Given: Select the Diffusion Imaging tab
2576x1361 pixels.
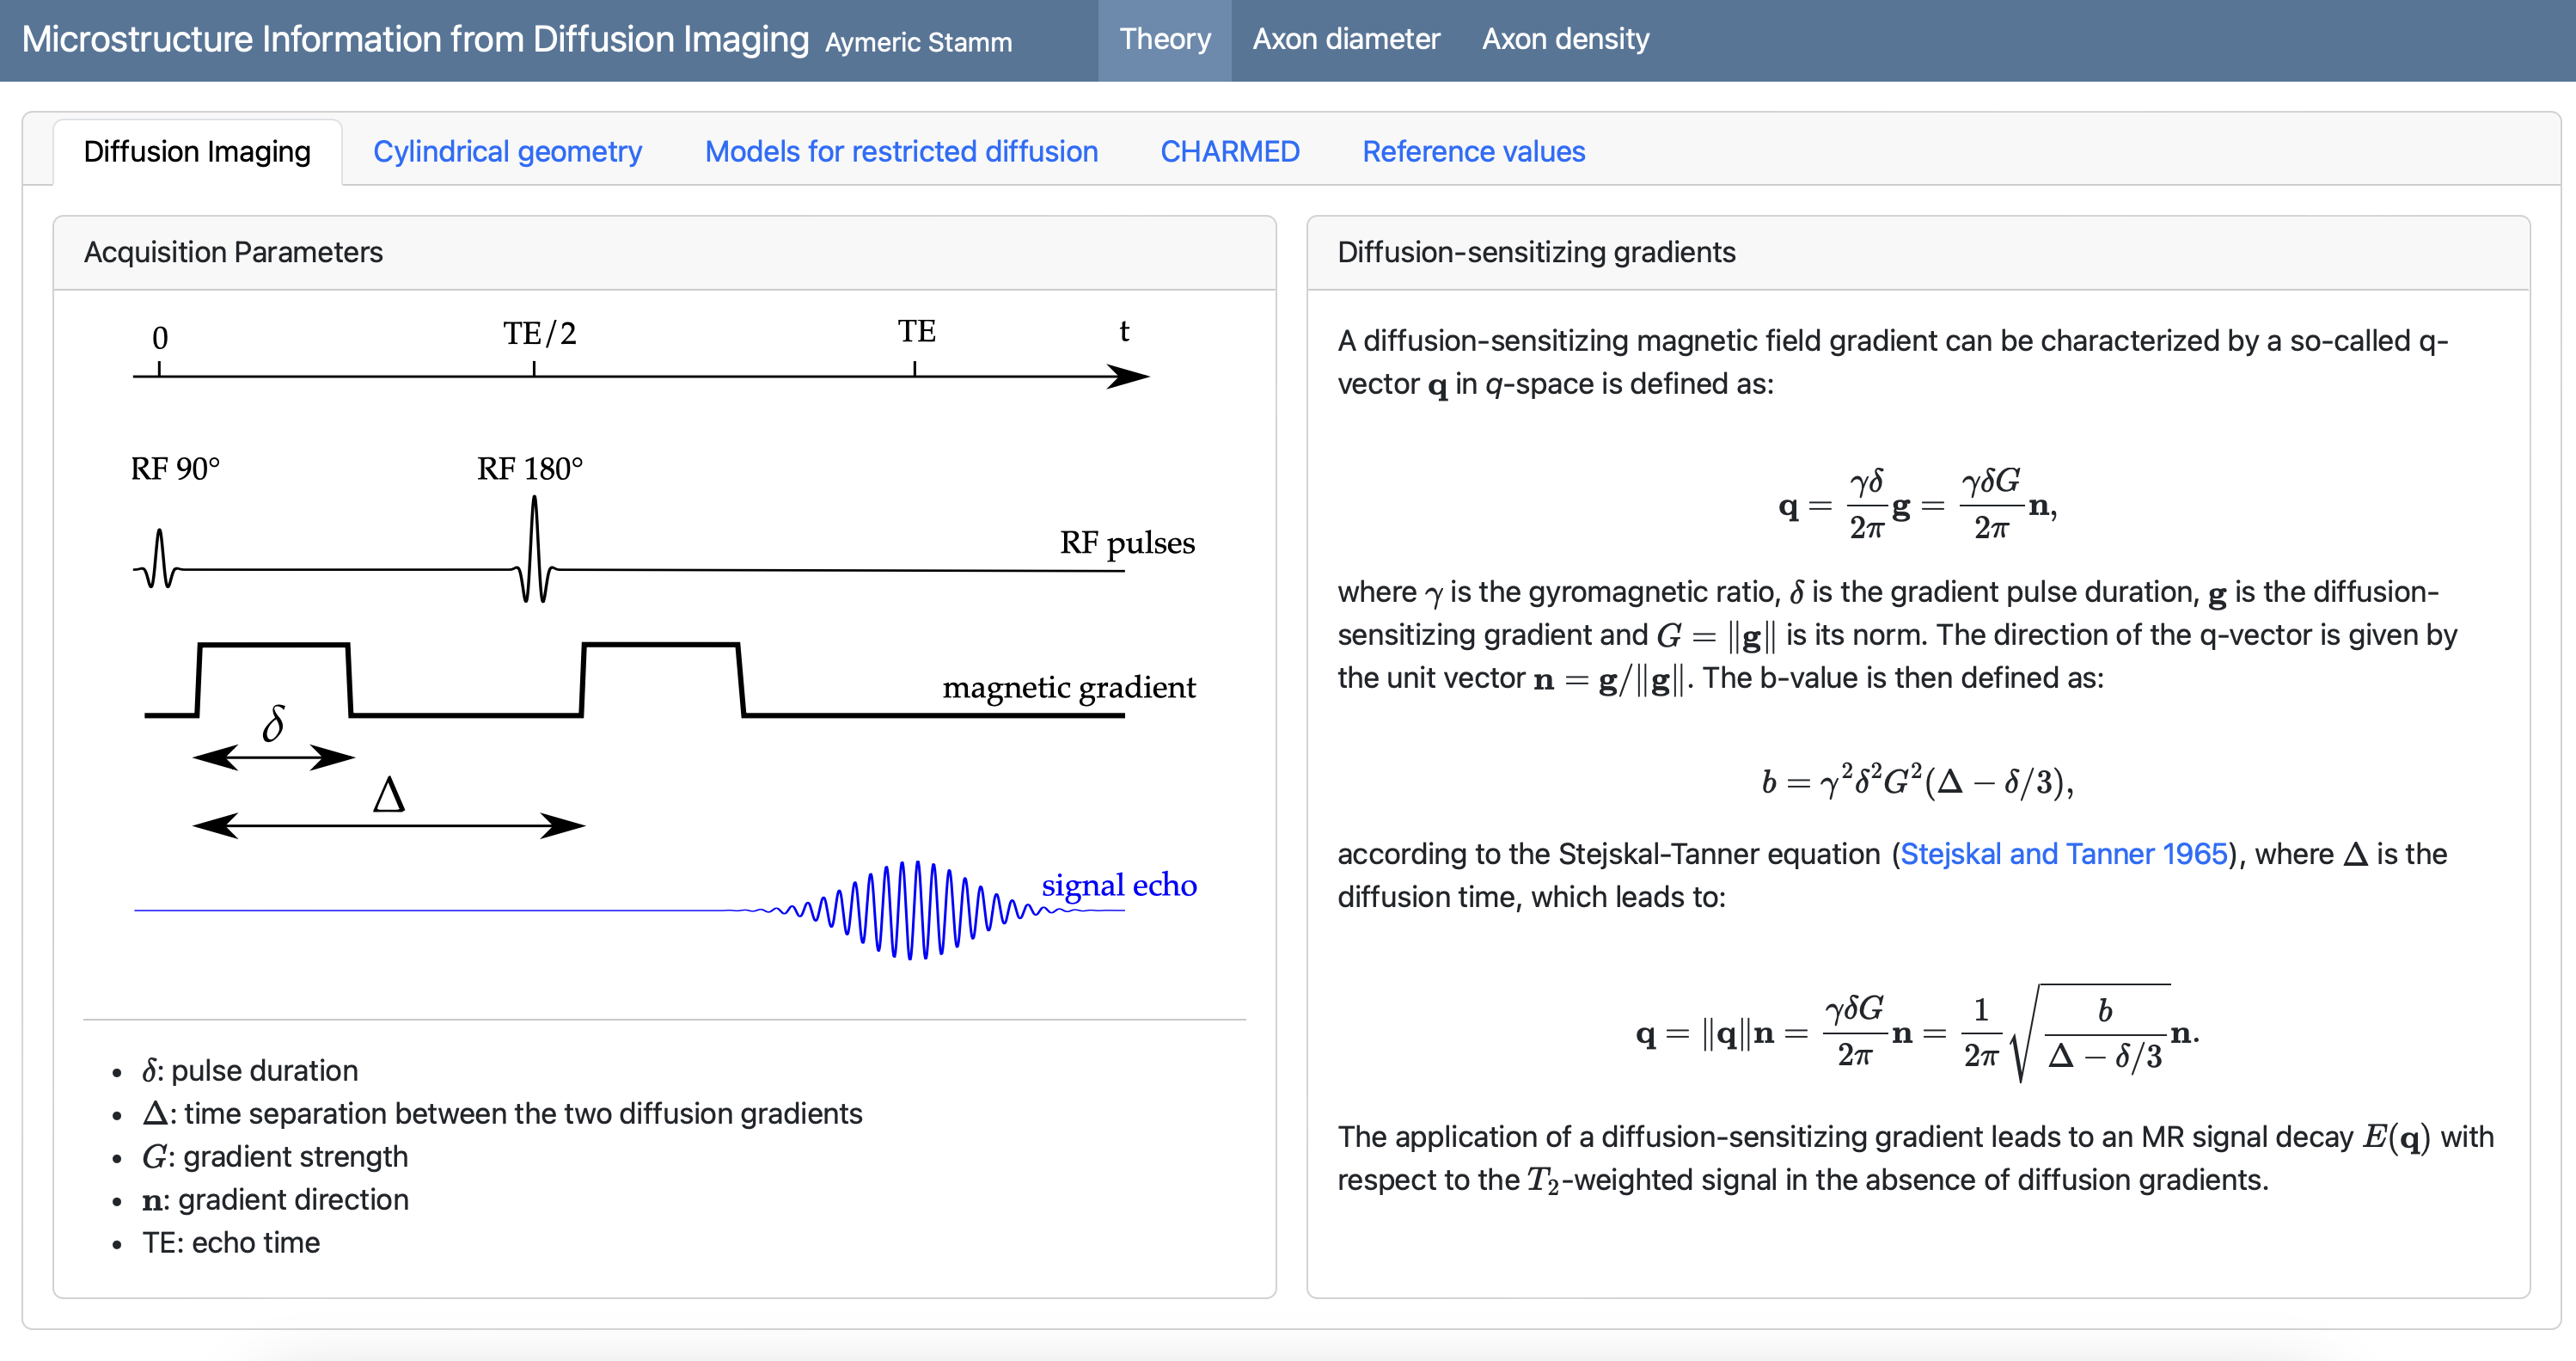Looking at the screenshot, I should click(197, 152).
